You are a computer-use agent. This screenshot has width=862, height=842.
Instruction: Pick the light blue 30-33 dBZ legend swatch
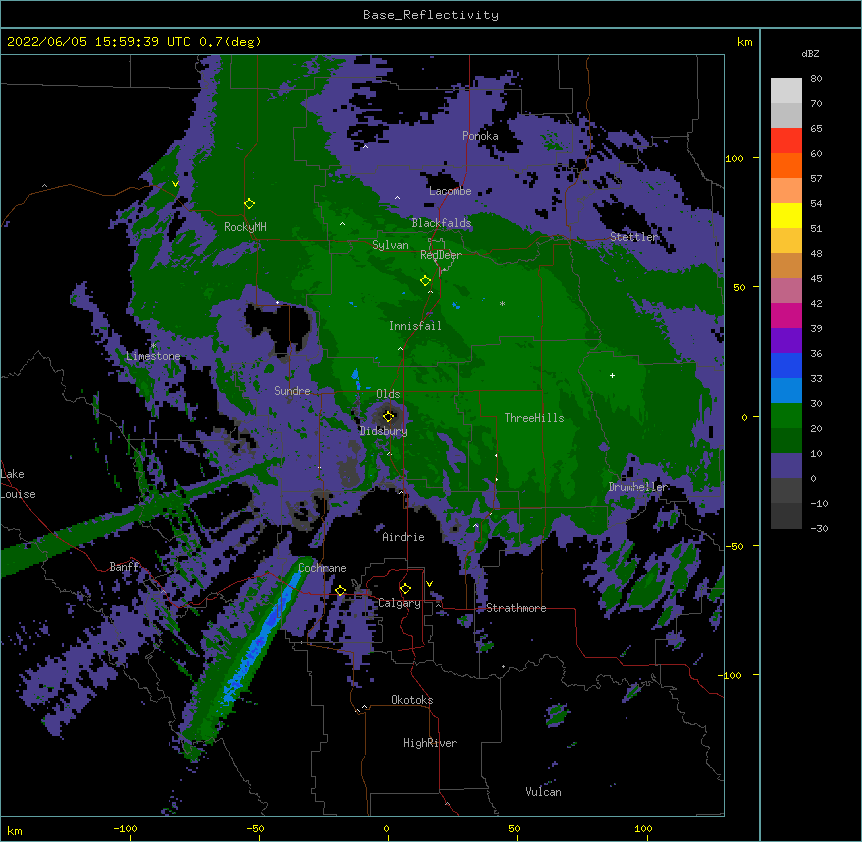(x=786, y=391)
